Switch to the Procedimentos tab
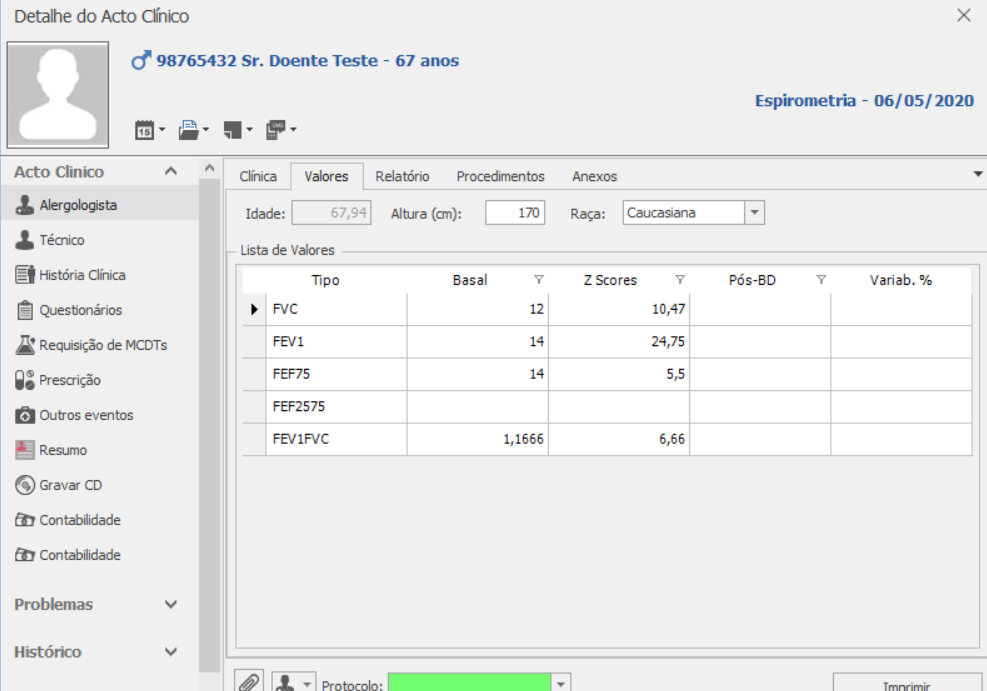Screen dimensions: 987x691 point(500,176)
